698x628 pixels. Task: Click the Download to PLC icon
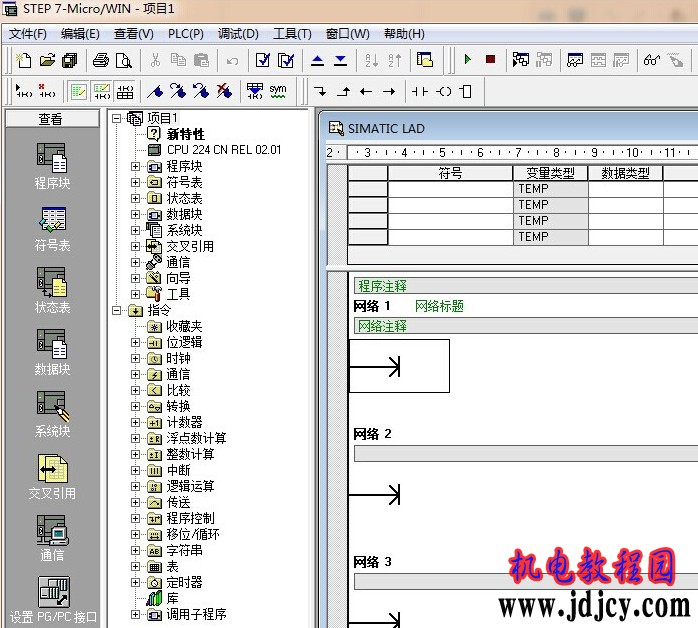click(x=341, y=60)
